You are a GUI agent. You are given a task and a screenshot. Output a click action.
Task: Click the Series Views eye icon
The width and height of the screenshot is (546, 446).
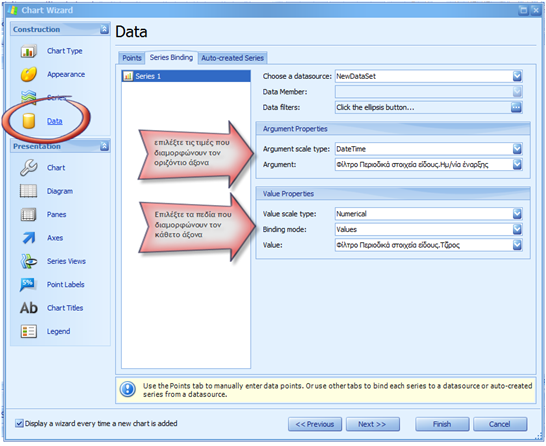coord(29,261)
